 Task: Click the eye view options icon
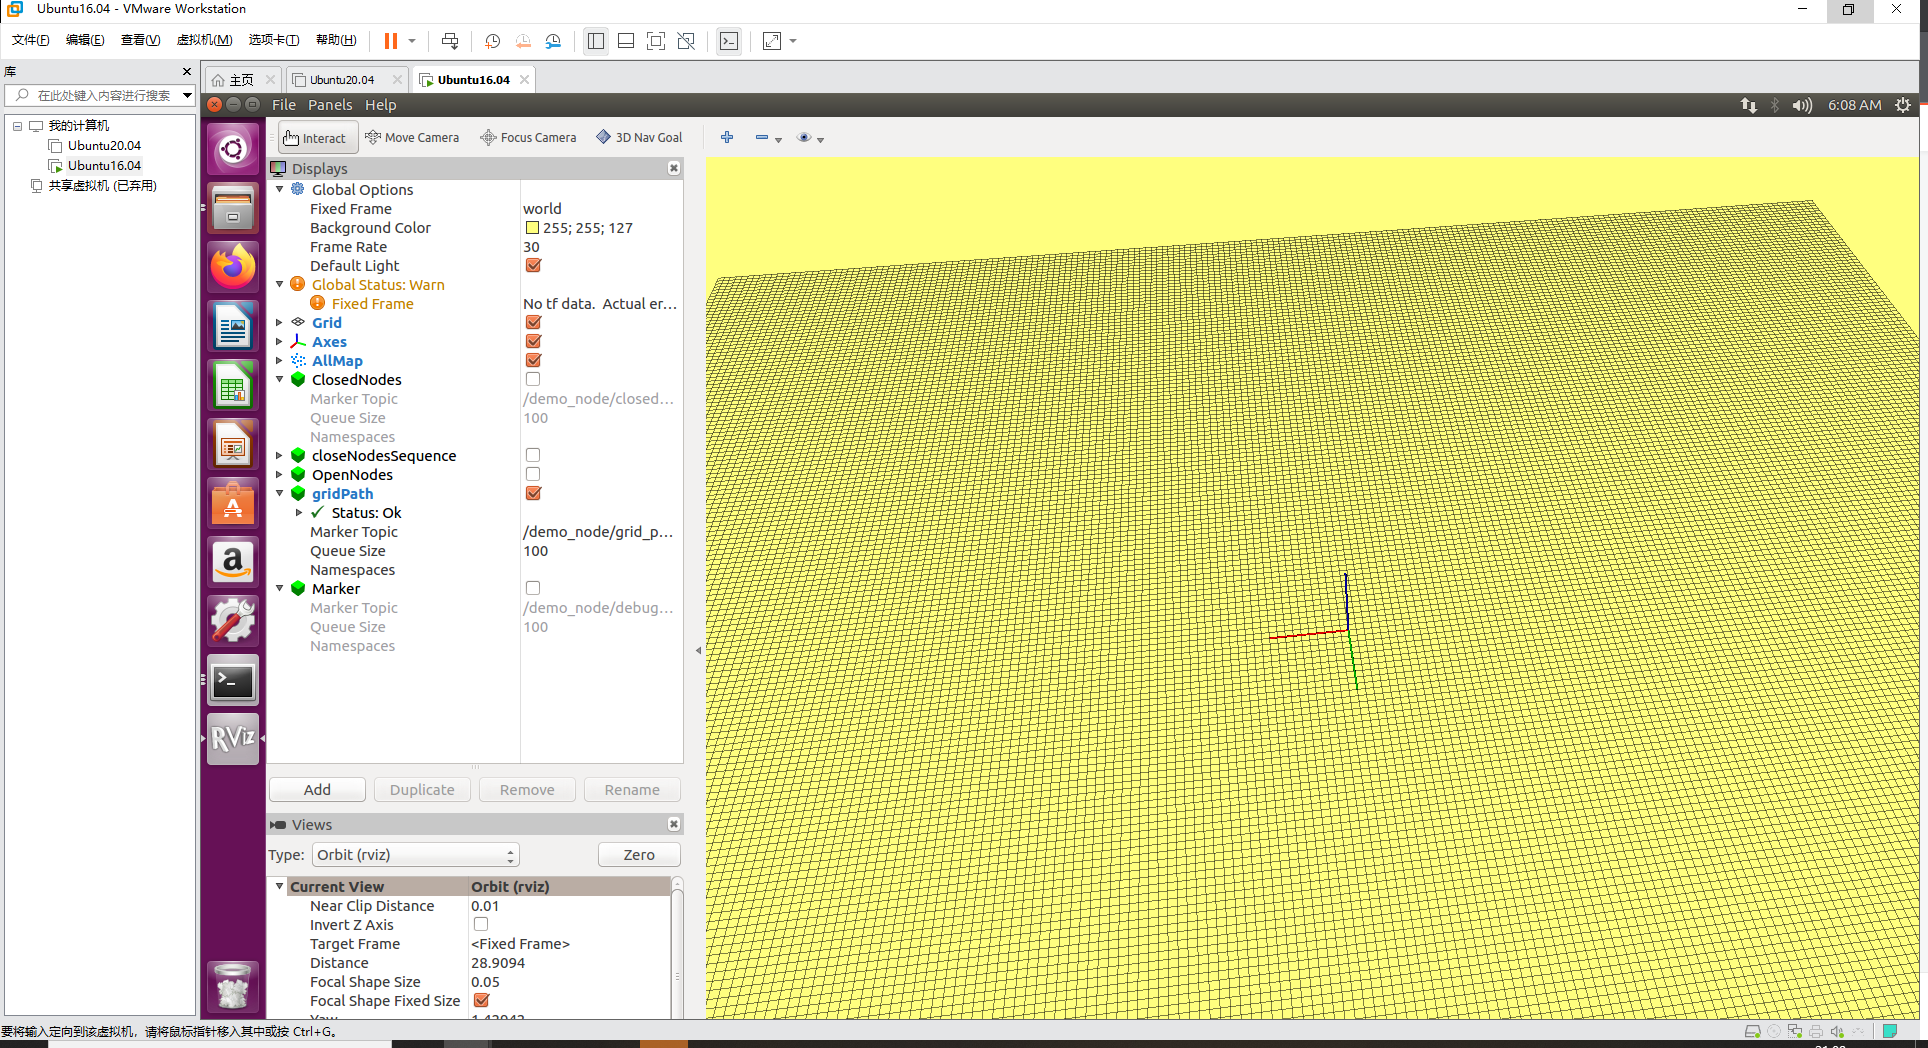click(804, 137)
